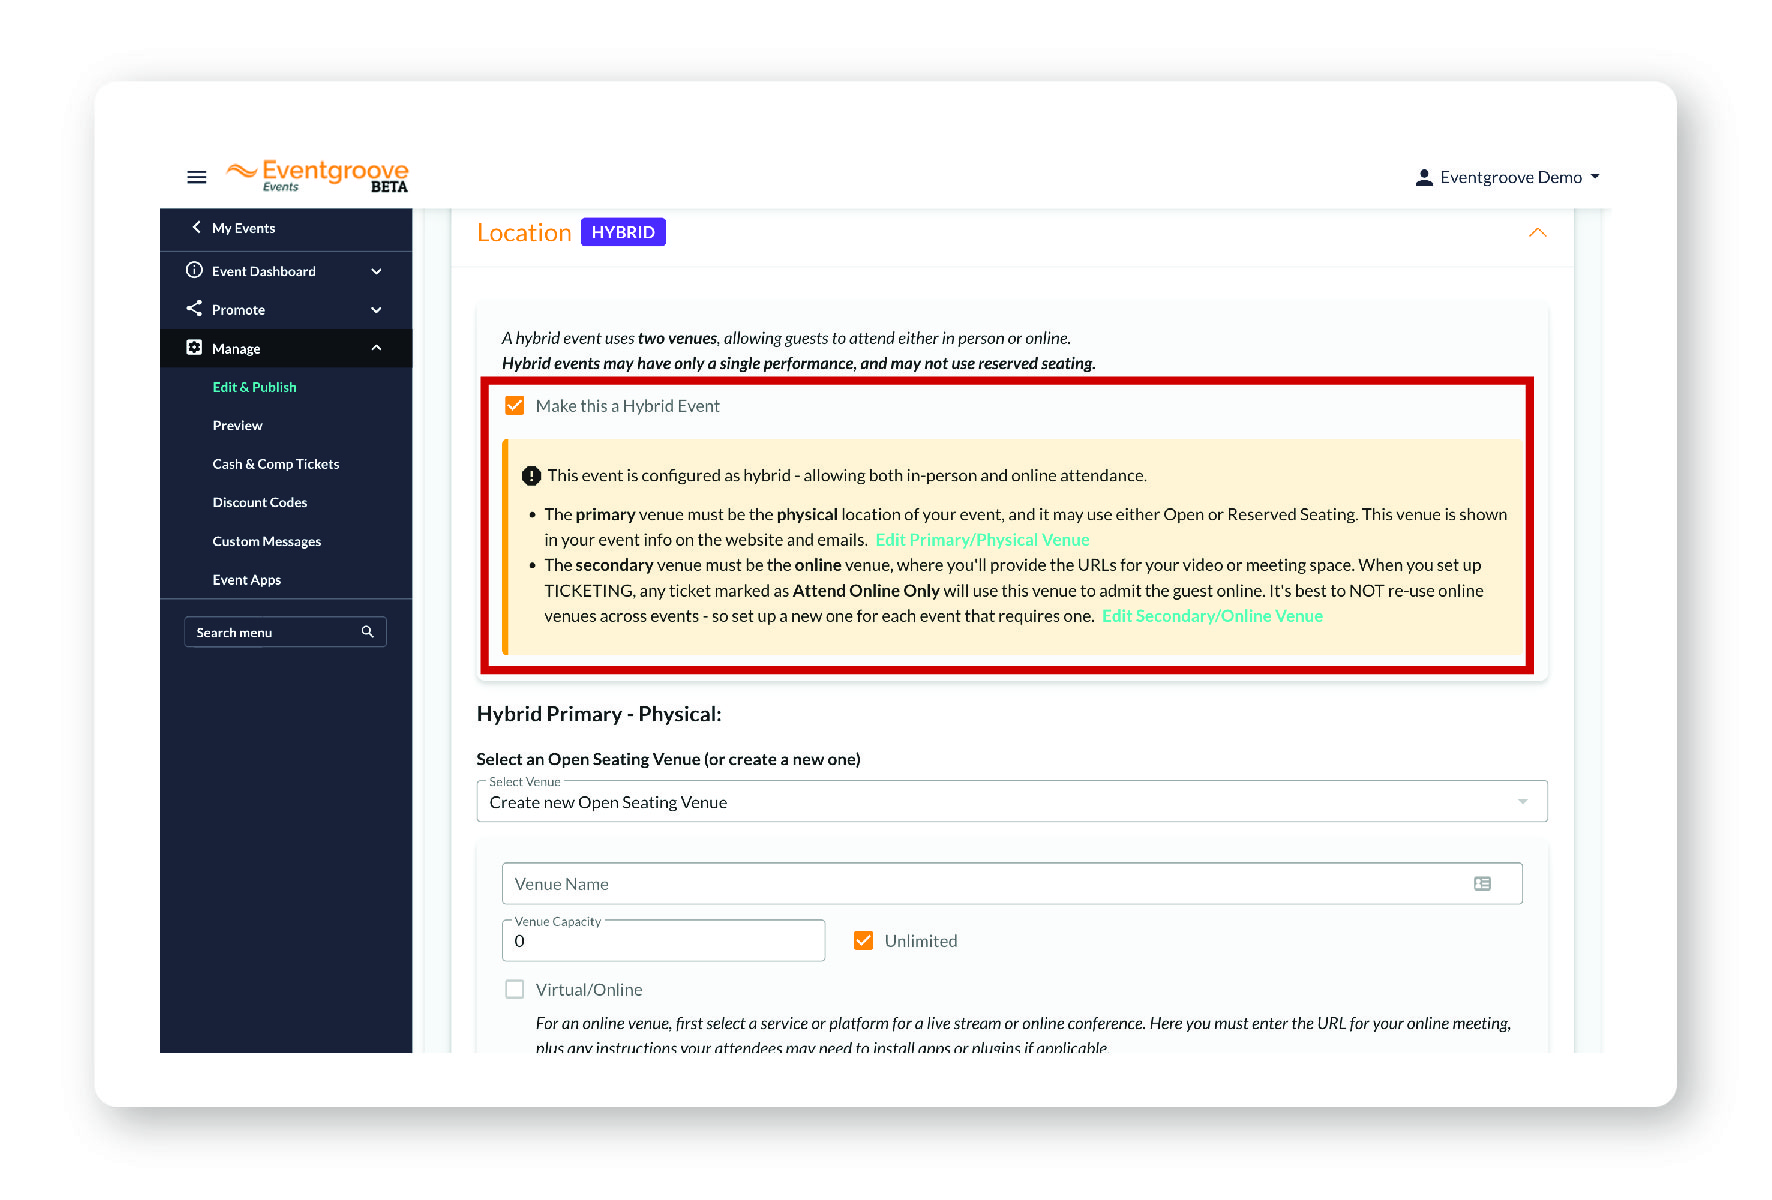1772x1200 pixels.
Task: Expand the Promote menu chevron
Action: coord(376,310)
